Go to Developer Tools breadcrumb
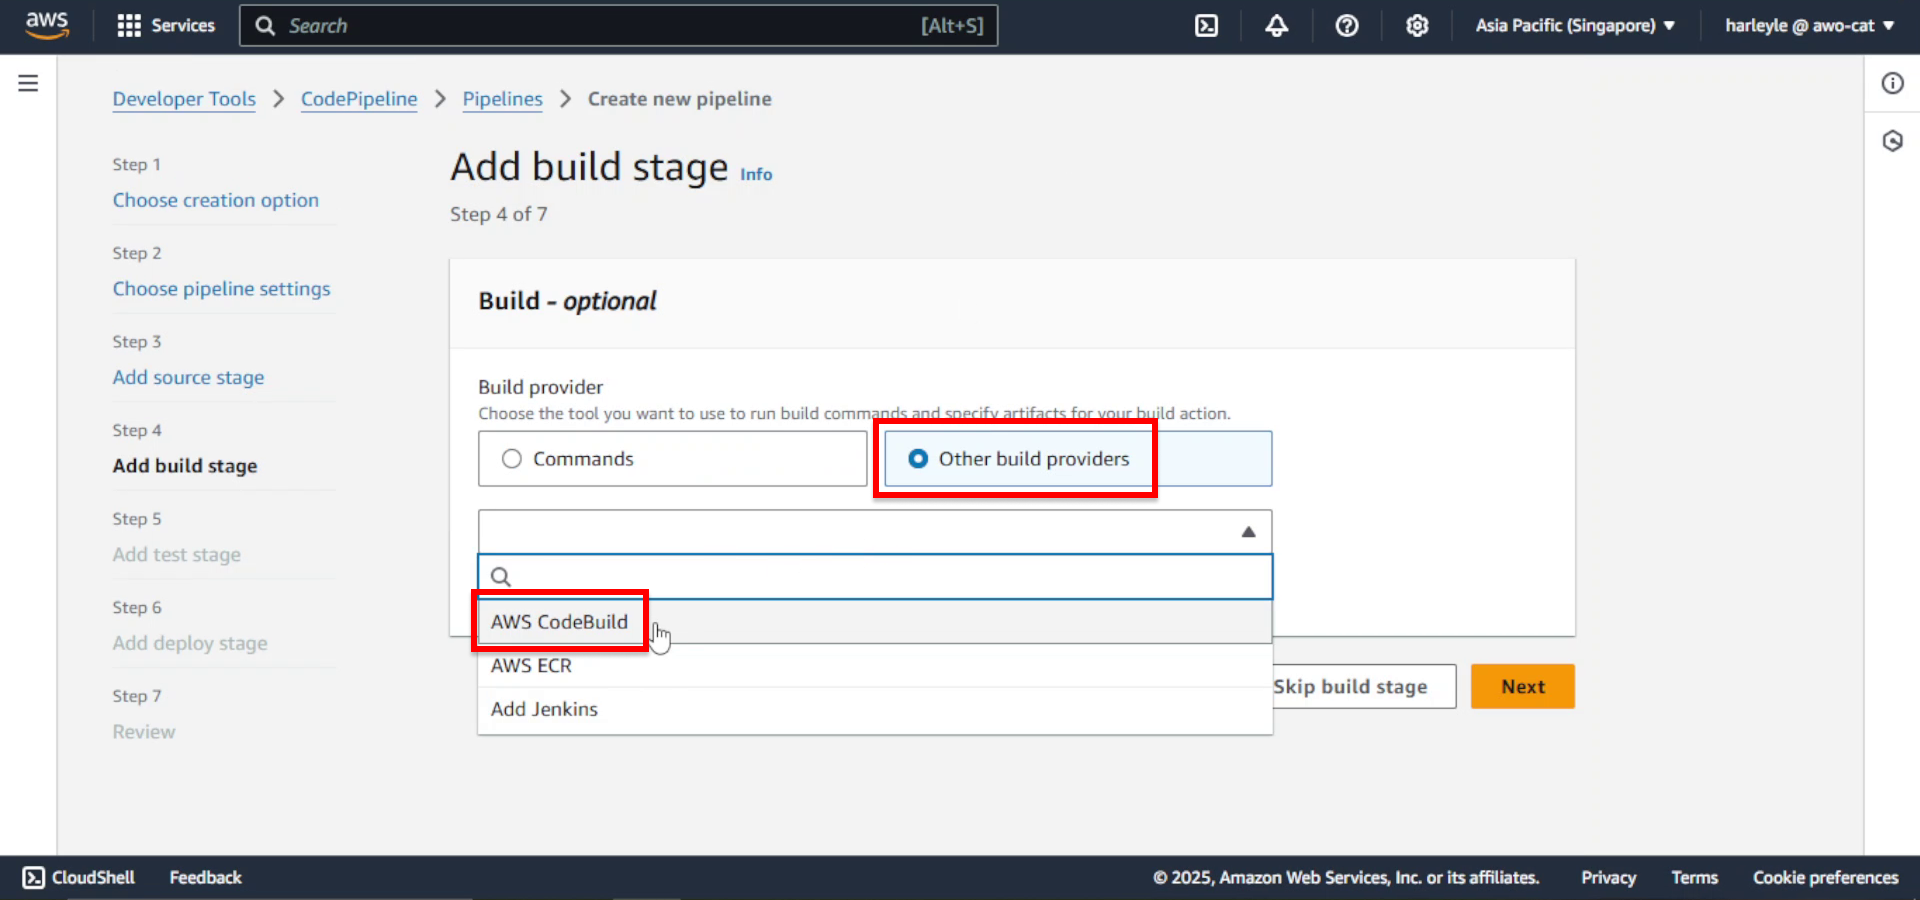Viewport: 1920px width, 900px height. 184,99
